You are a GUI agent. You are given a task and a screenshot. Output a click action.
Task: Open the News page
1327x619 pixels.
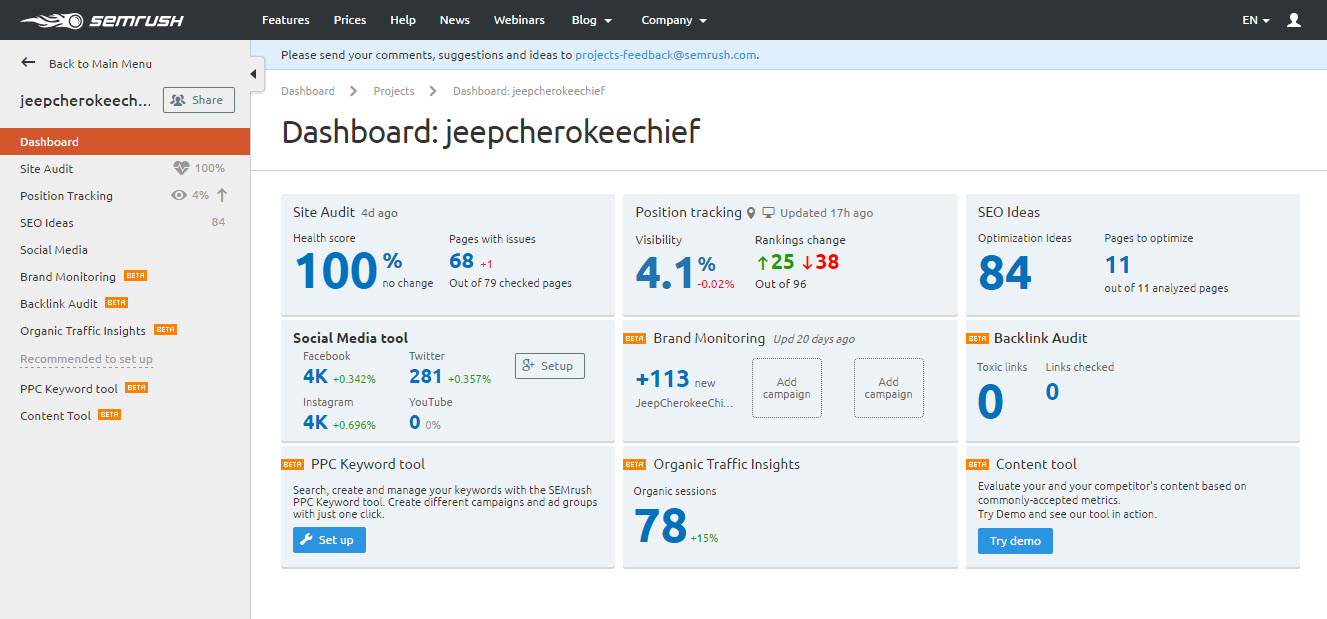click(455, 20)
